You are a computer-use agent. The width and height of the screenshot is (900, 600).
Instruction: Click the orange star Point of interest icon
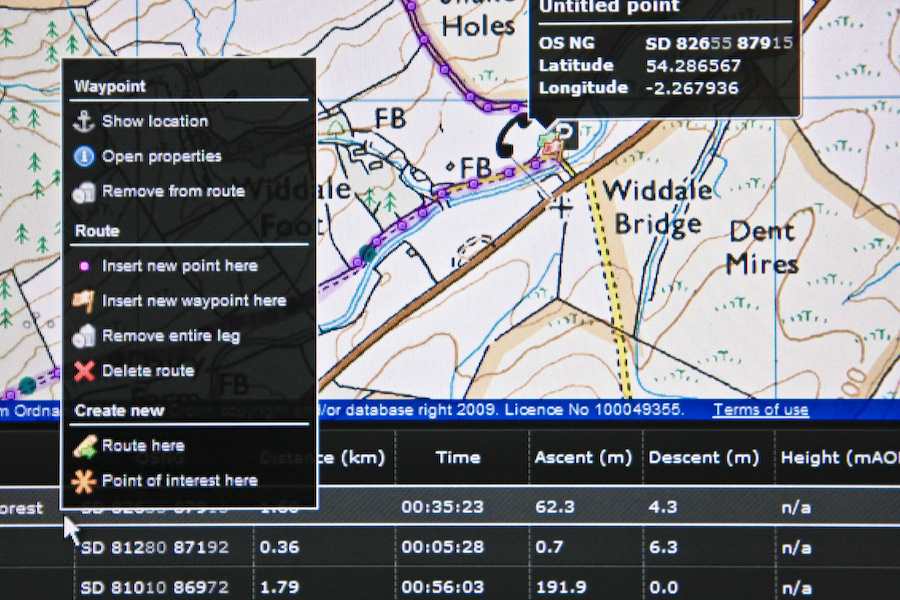coord(84,481)
